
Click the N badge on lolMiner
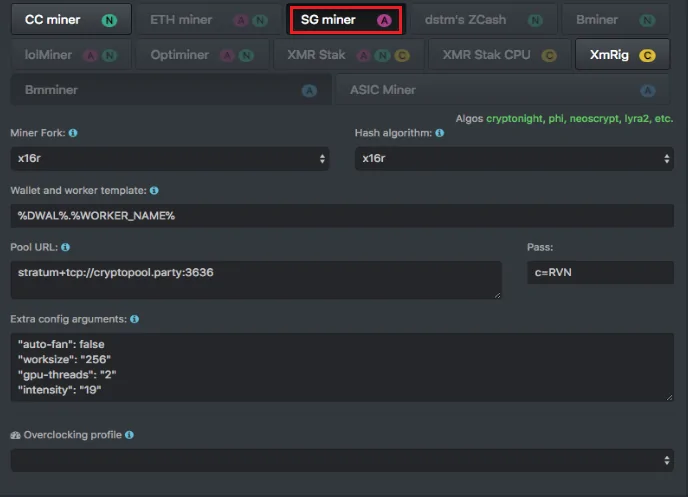pos(109,55)
